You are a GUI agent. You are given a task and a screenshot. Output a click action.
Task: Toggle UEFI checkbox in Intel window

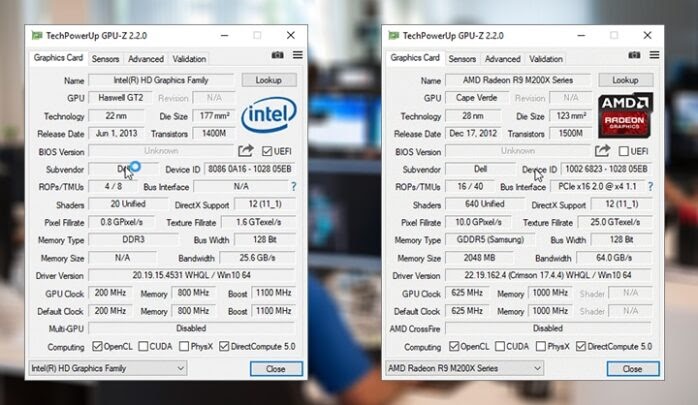pyautogui.click(x=267, y=151)
